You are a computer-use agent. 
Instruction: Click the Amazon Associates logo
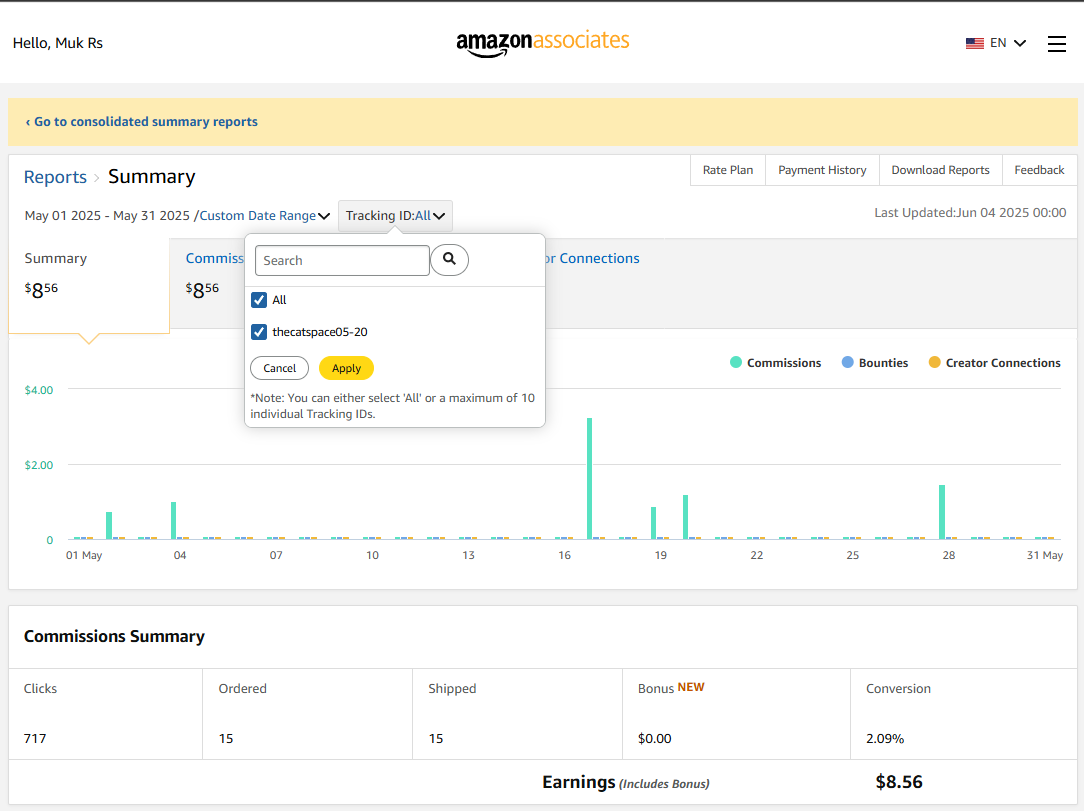tap(543, 43)
